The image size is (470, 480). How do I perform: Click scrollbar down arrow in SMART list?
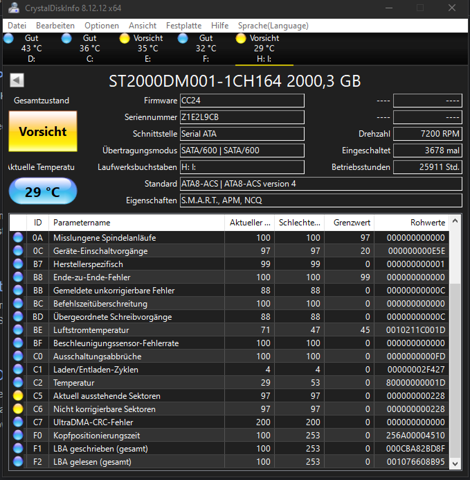[x=455, y=463]
